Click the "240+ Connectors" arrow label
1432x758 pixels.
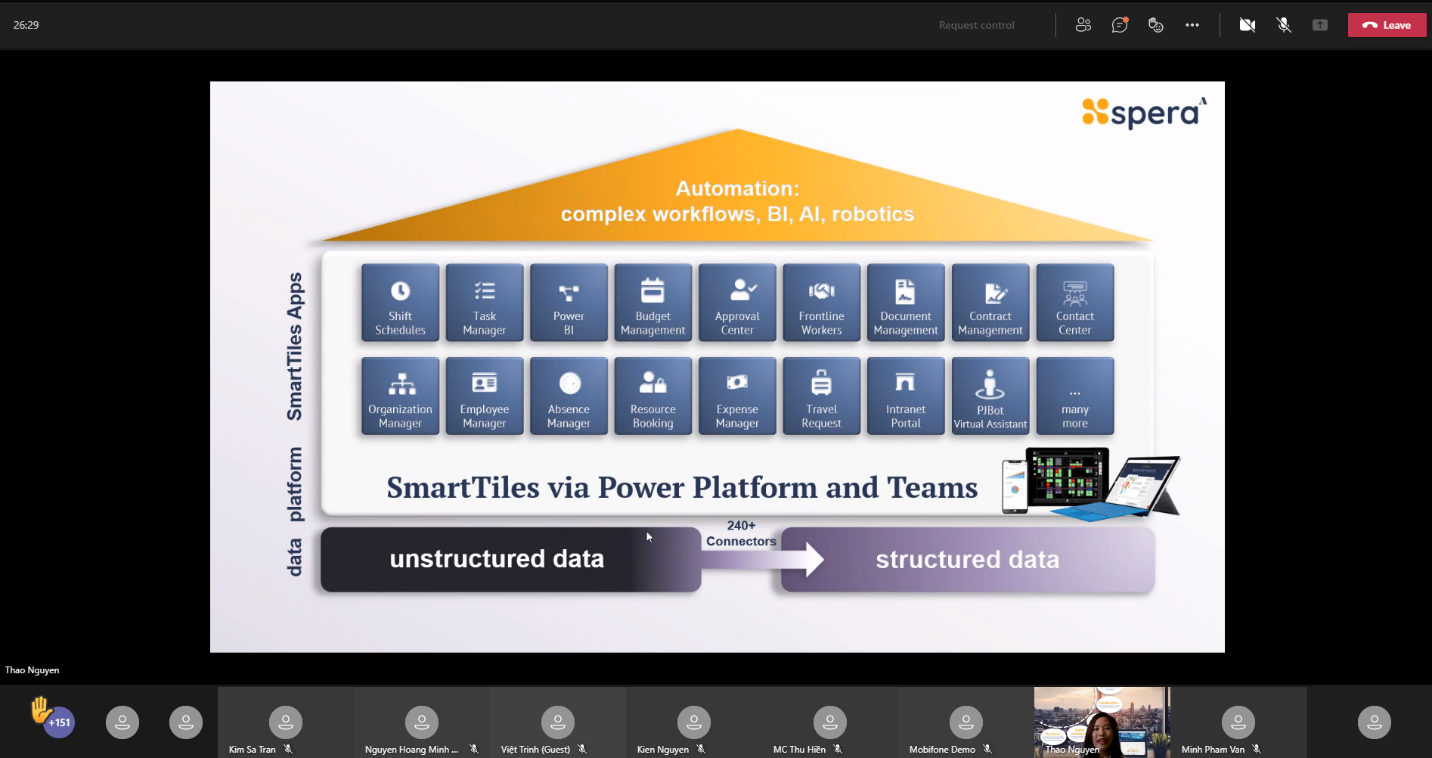pos(741,534)
